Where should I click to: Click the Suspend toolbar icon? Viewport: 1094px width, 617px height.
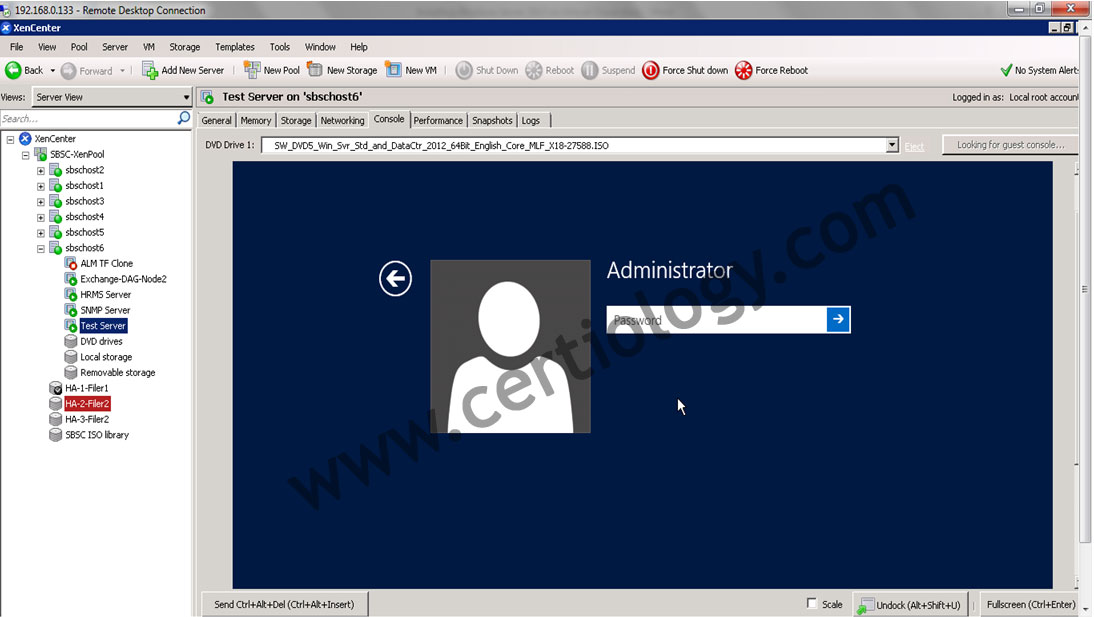[x=590, y=70]
